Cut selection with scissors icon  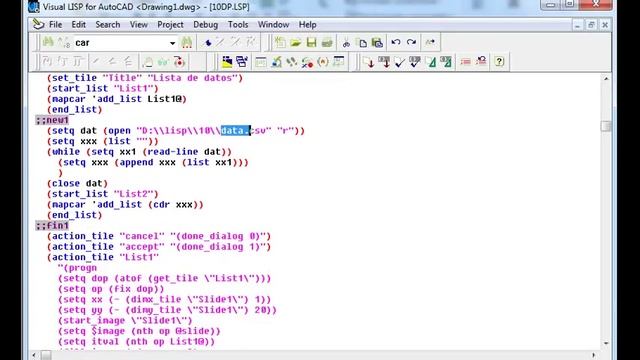point(346,42)
